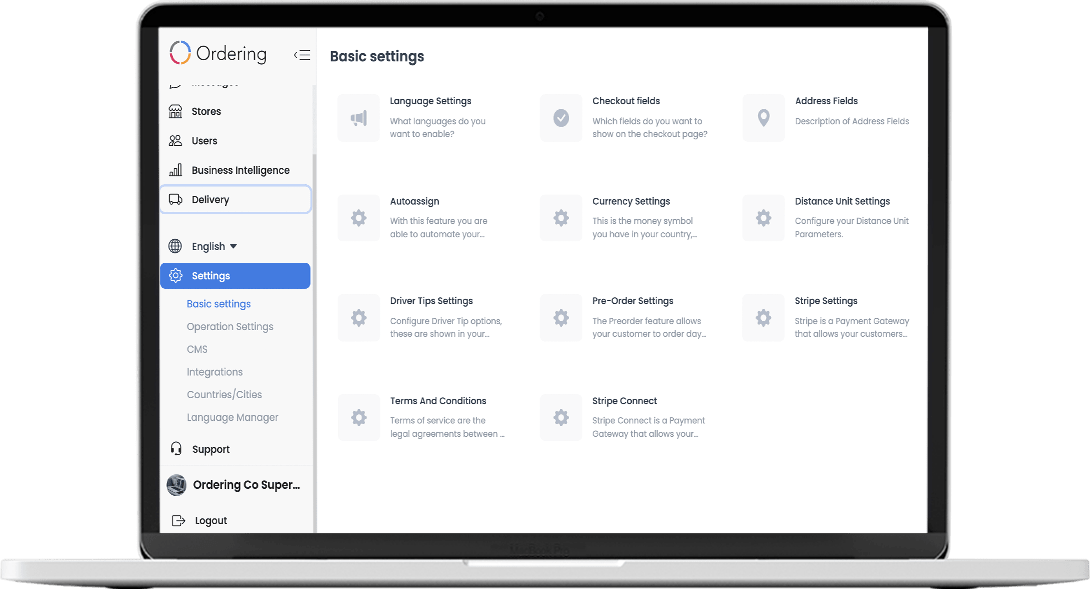The height and width of the screenshot is (589, 1090).
Task: Click the Language Settings megaphone icon
Action: [359, 118]
